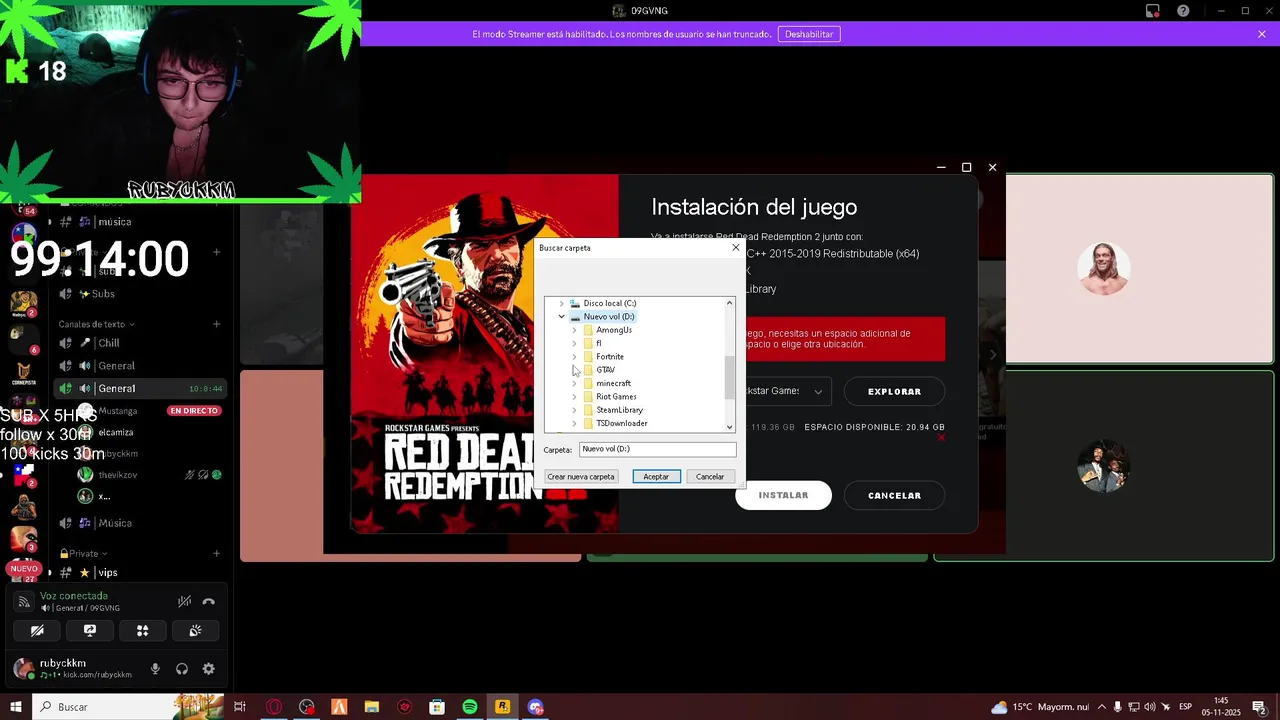
Task: Expand the AmongUs folder arrow
Action: click(574, 330)
